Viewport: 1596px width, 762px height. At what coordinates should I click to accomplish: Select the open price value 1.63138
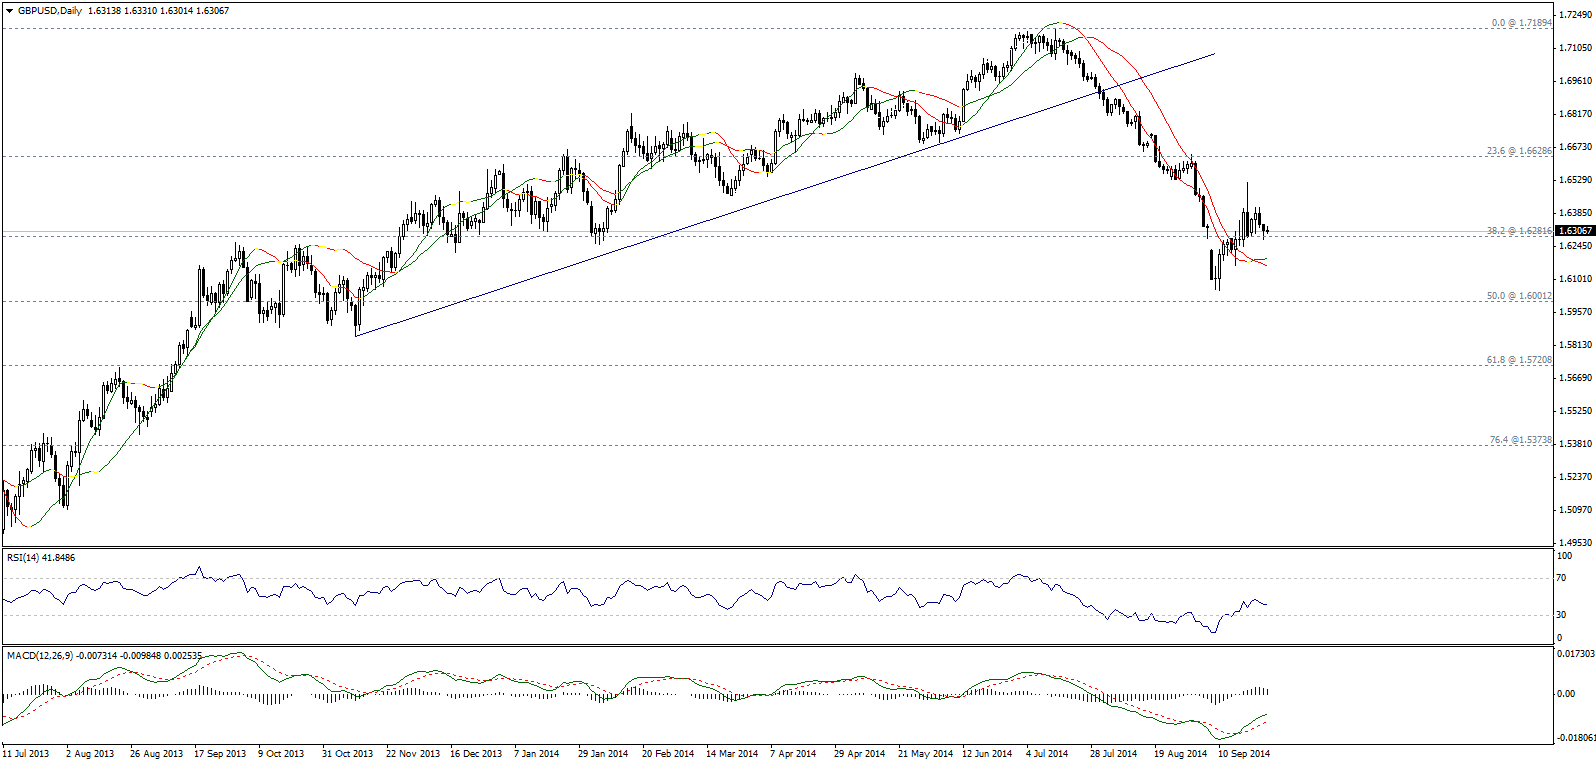point(104,11)
